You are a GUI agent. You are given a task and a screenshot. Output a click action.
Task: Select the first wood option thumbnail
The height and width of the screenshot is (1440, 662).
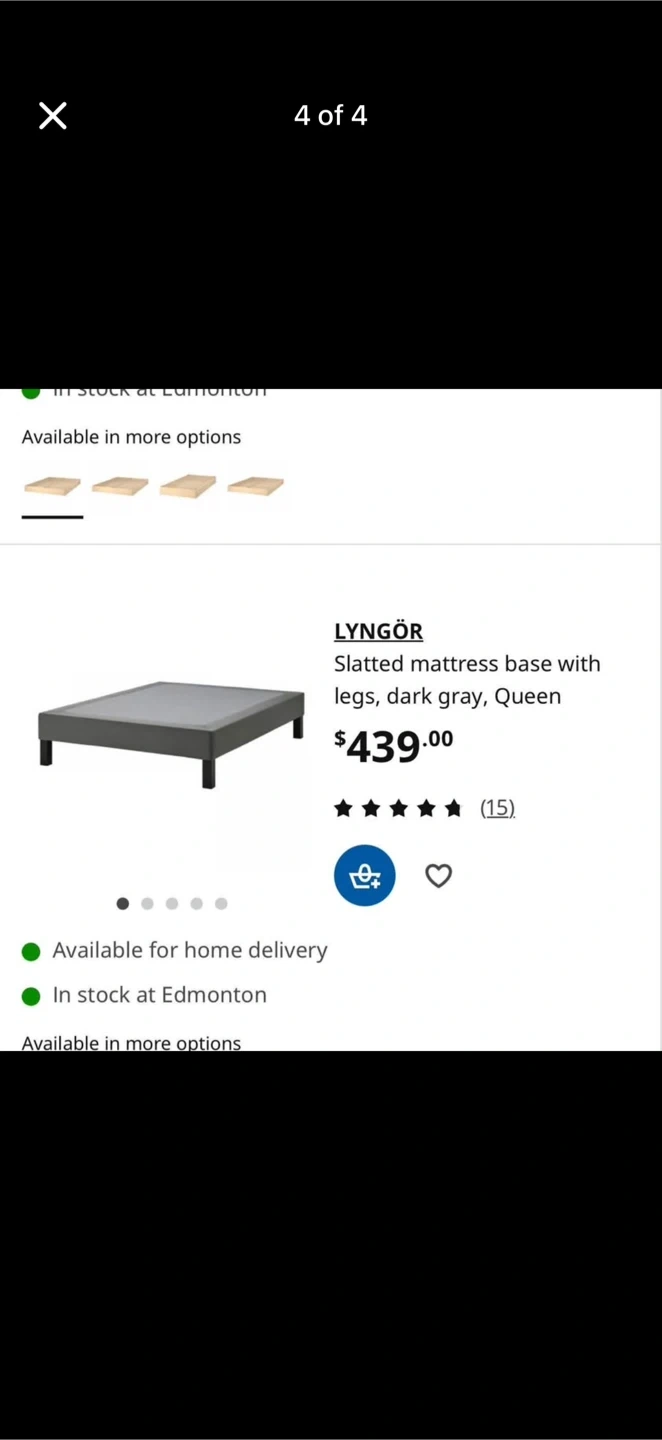coord(52,487)
